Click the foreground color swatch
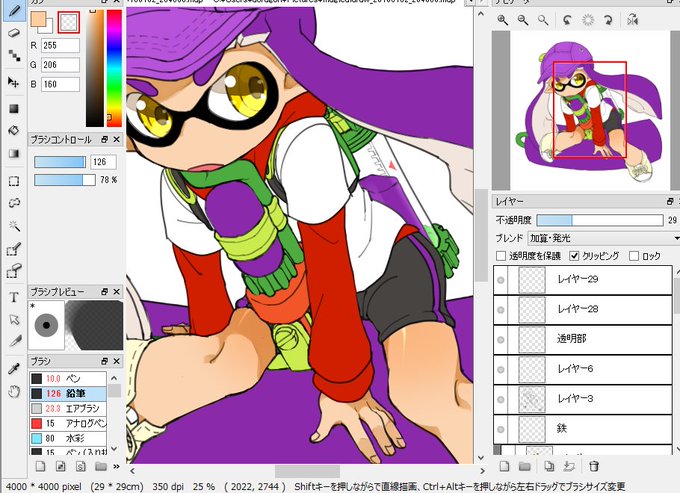The image size is (680, 493). [x=38, y=19]
